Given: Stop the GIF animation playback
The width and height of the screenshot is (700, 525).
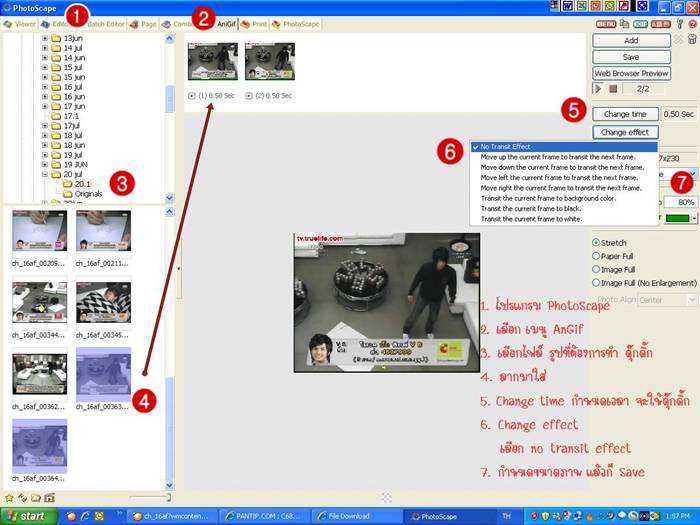Looking at the screenshot, I should pos(613,89).
